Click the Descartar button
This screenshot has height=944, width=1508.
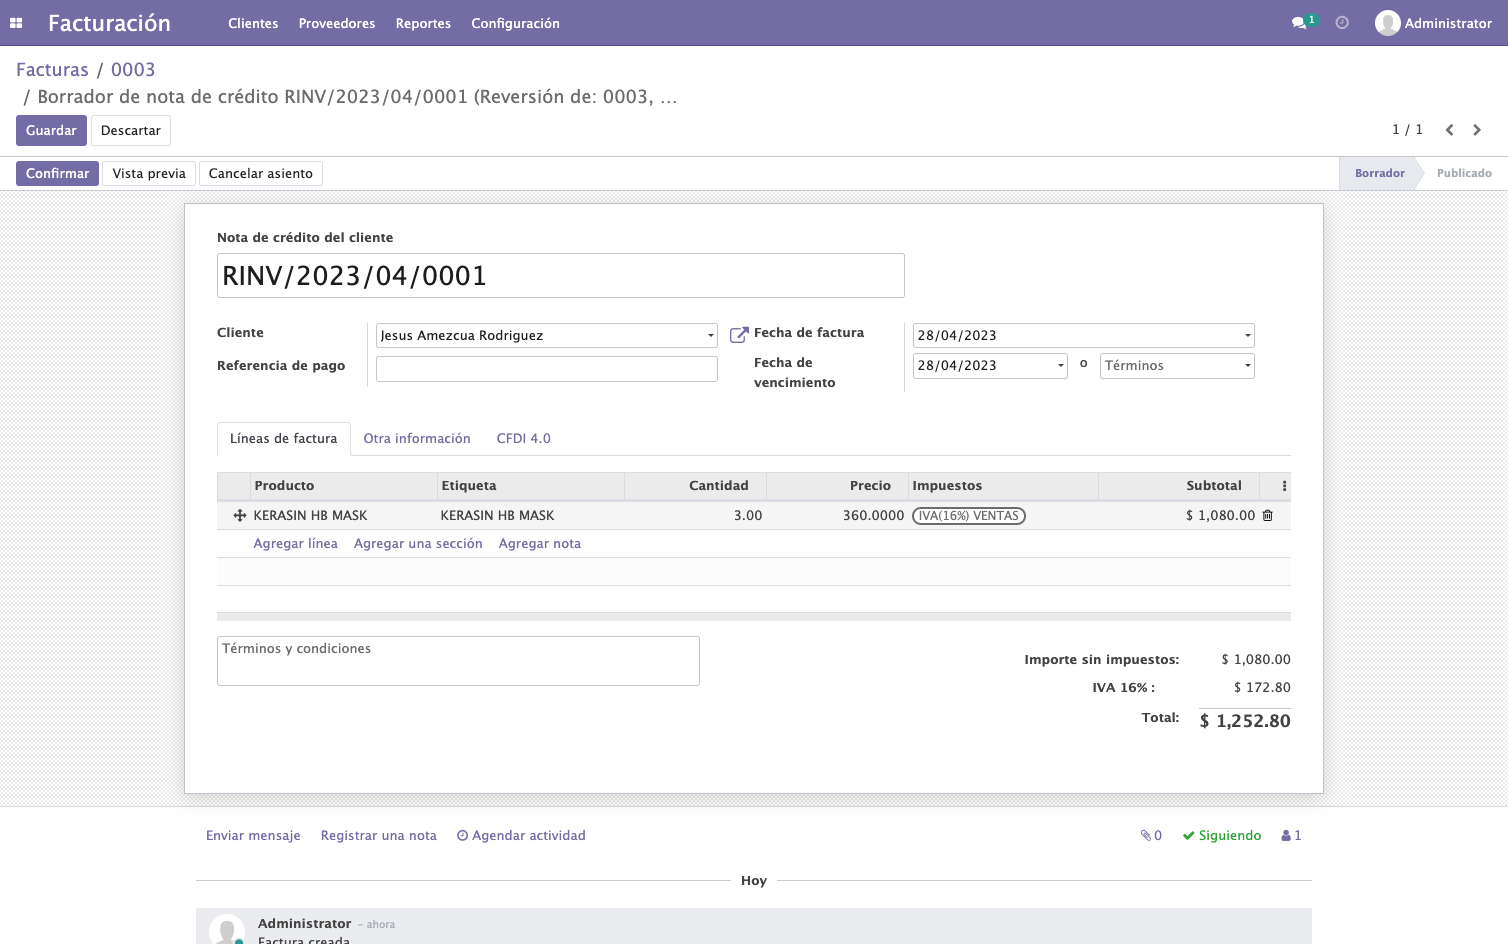pyautogui.click(x=131, y=131)
